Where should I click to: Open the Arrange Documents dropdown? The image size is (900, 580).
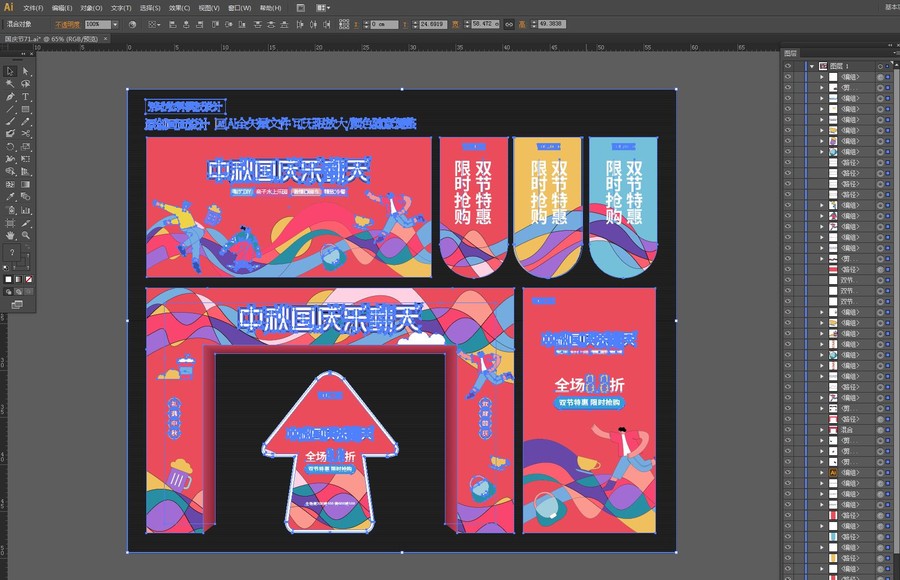(323, 8)
